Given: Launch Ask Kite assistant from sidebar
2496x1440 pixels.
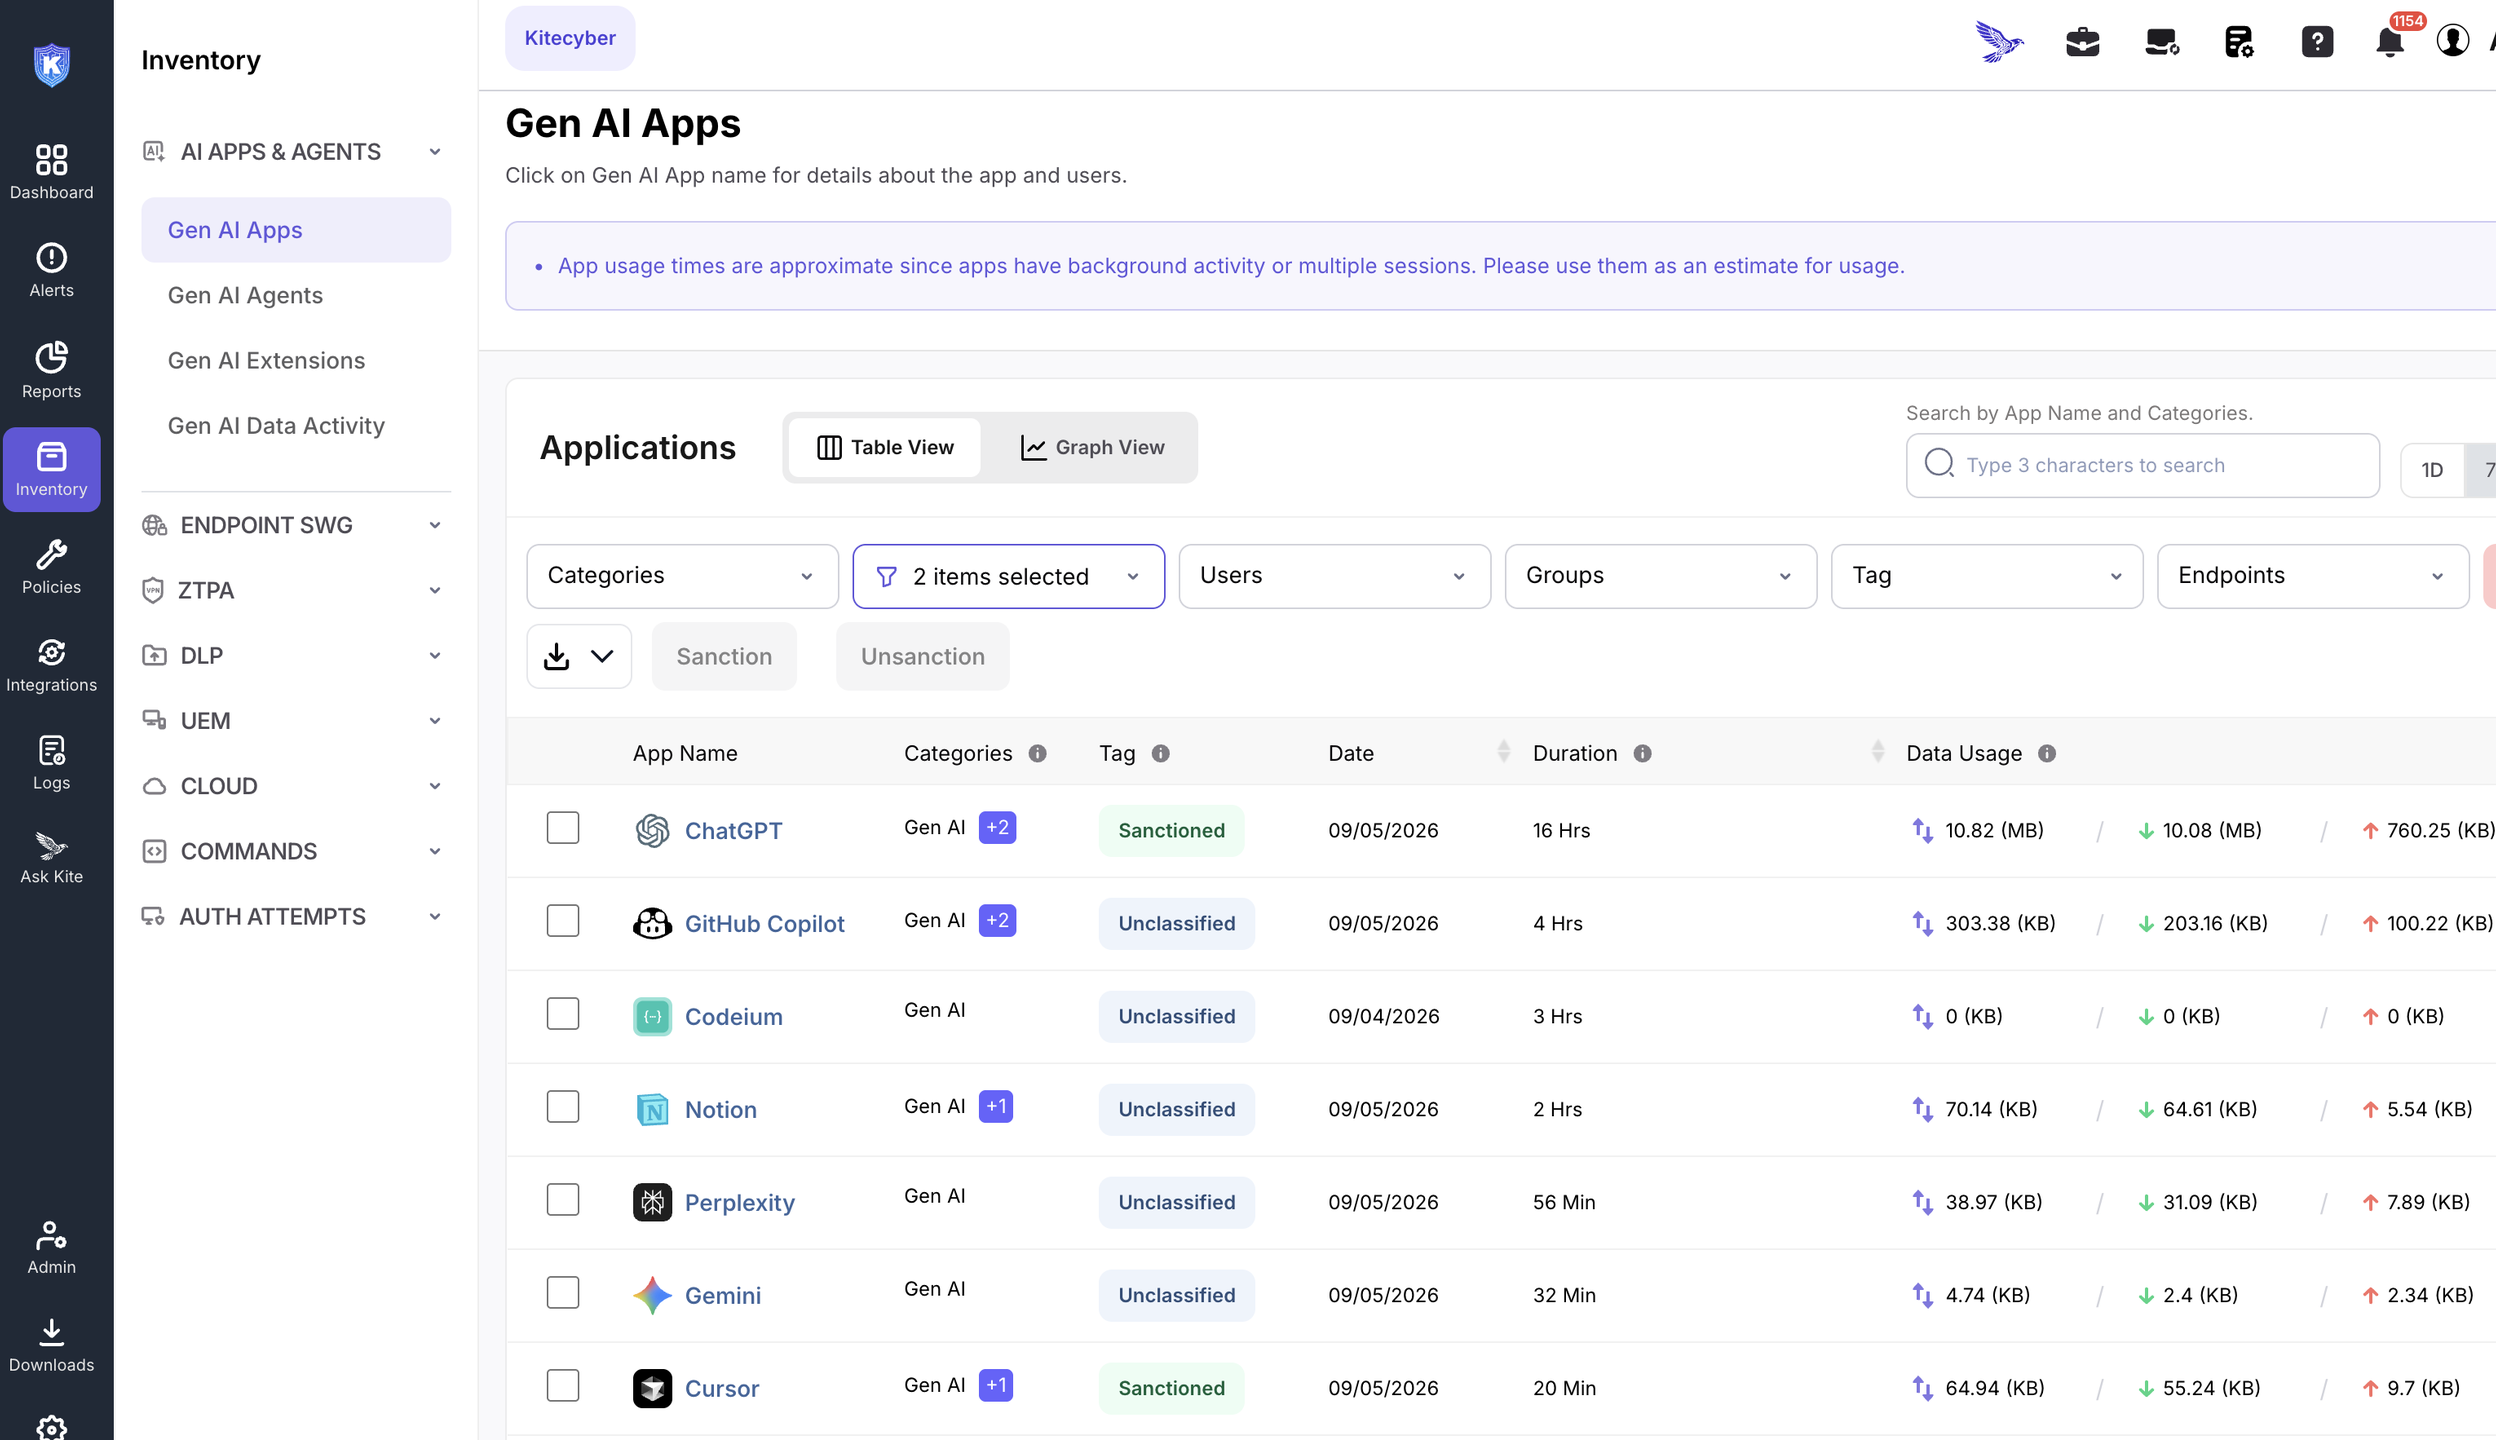Looking at the screenshot, I should point(51,858).
